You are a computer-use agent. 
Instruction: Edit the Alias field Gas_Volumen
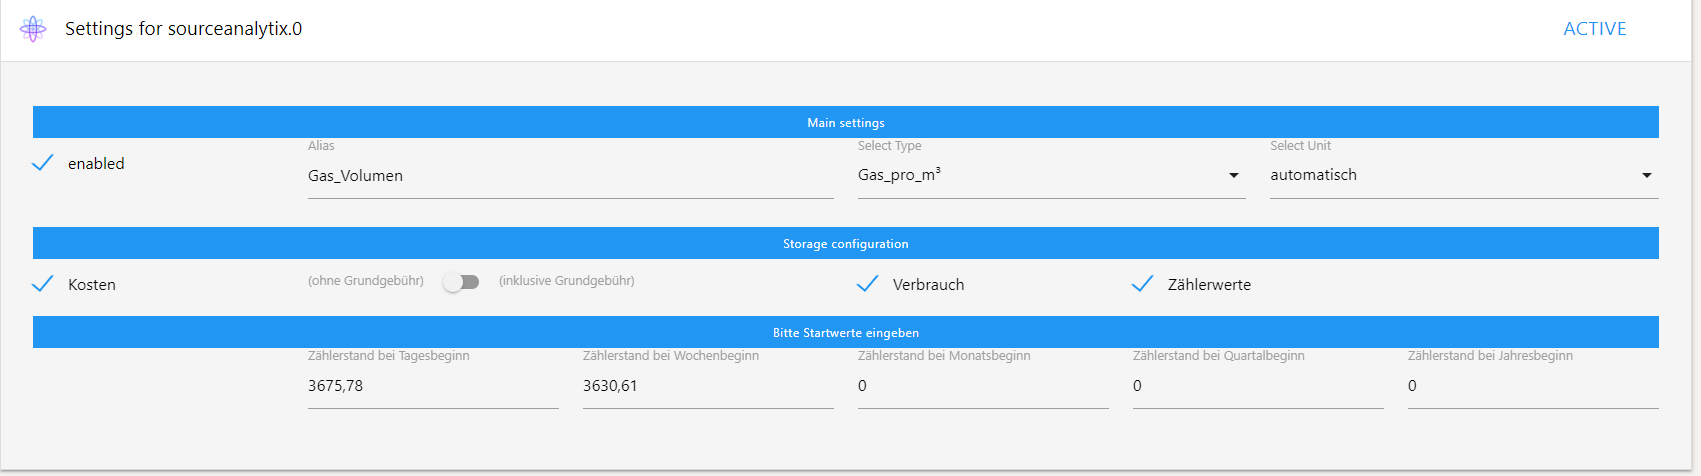(570, 176)
